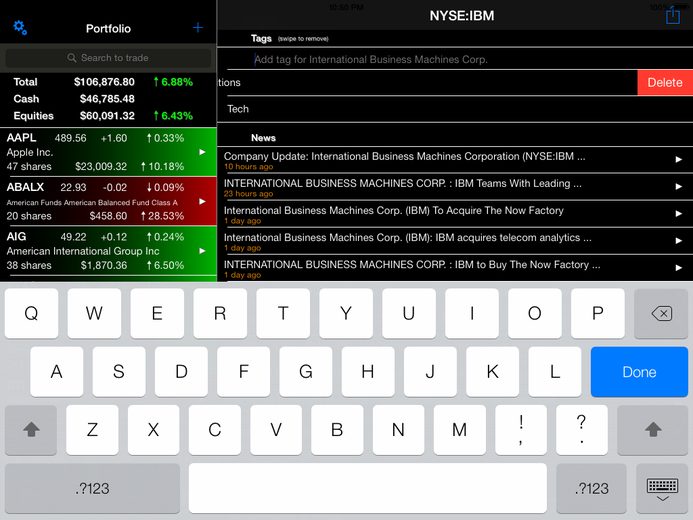The width and height of the screenshot is (693, 520).
Task: Open the AIG row arrow
Action: tap(202, 251)
